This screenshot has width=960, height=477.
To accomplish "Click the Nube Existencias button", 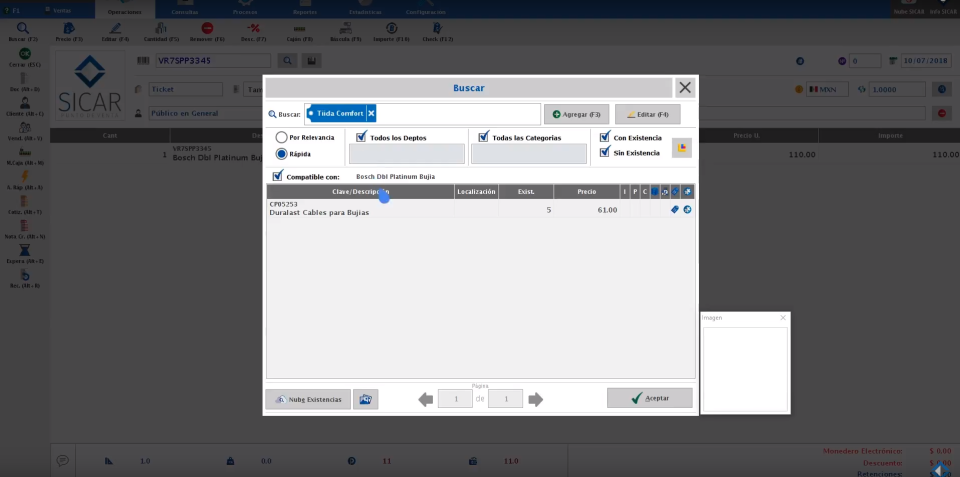I will (x=308, y=399).
